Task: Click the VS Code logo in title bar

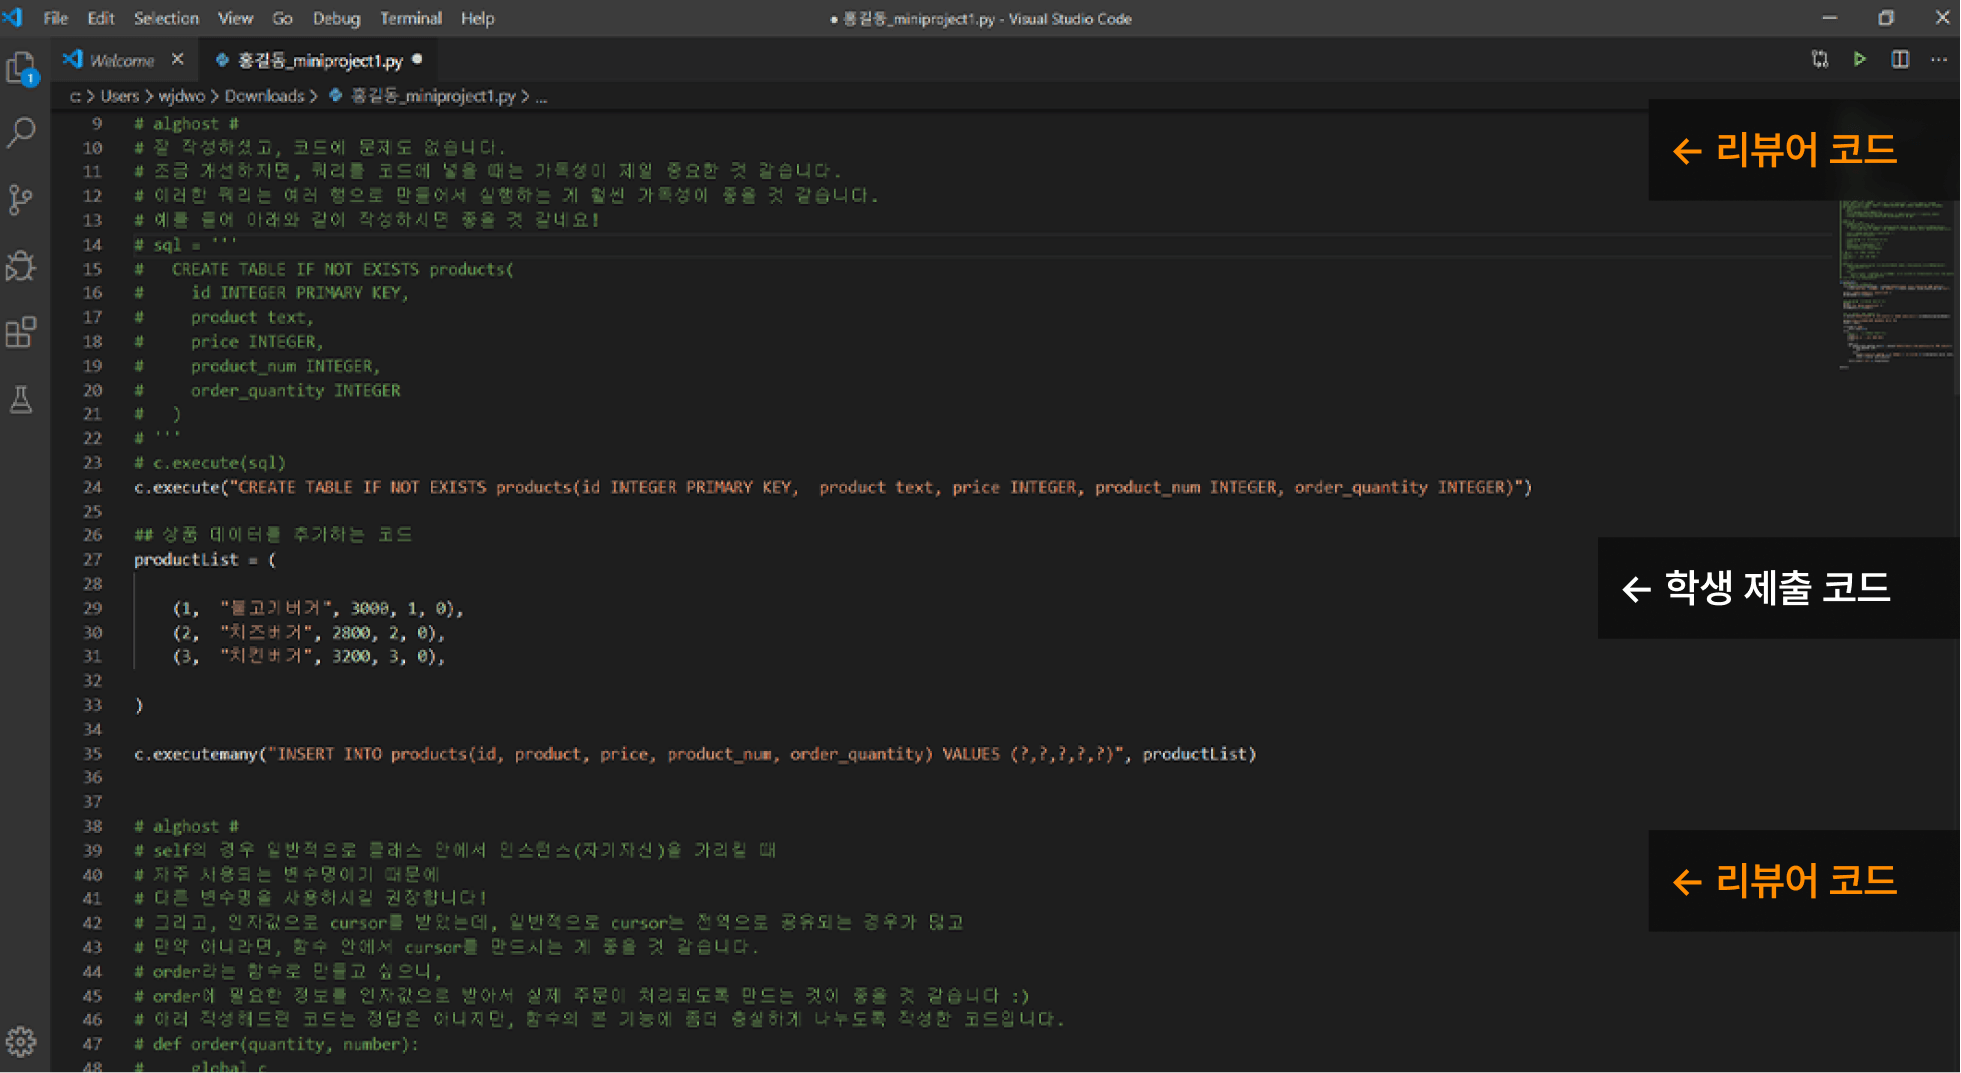Action: coord(13,17)
